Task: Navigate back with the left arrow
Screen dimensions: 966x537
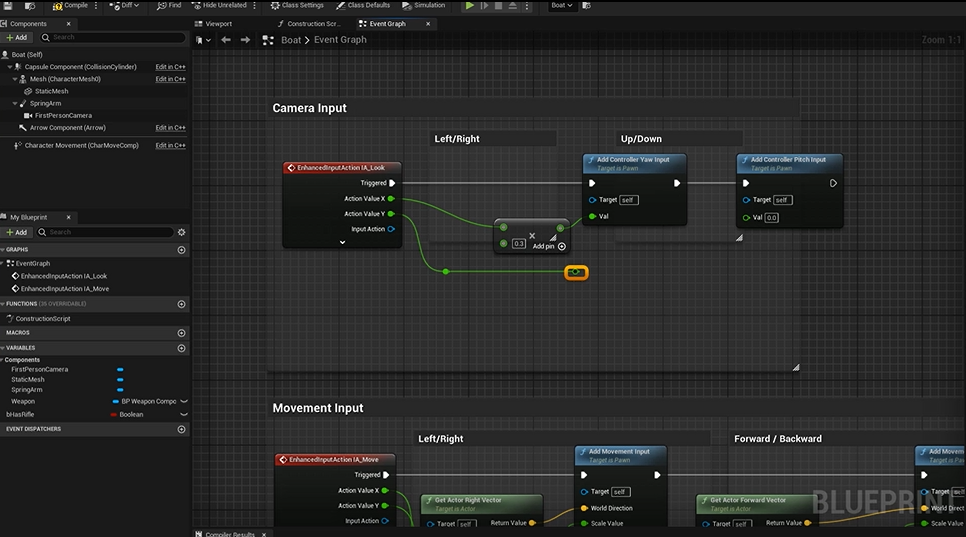Action: (x=226, y=40)
